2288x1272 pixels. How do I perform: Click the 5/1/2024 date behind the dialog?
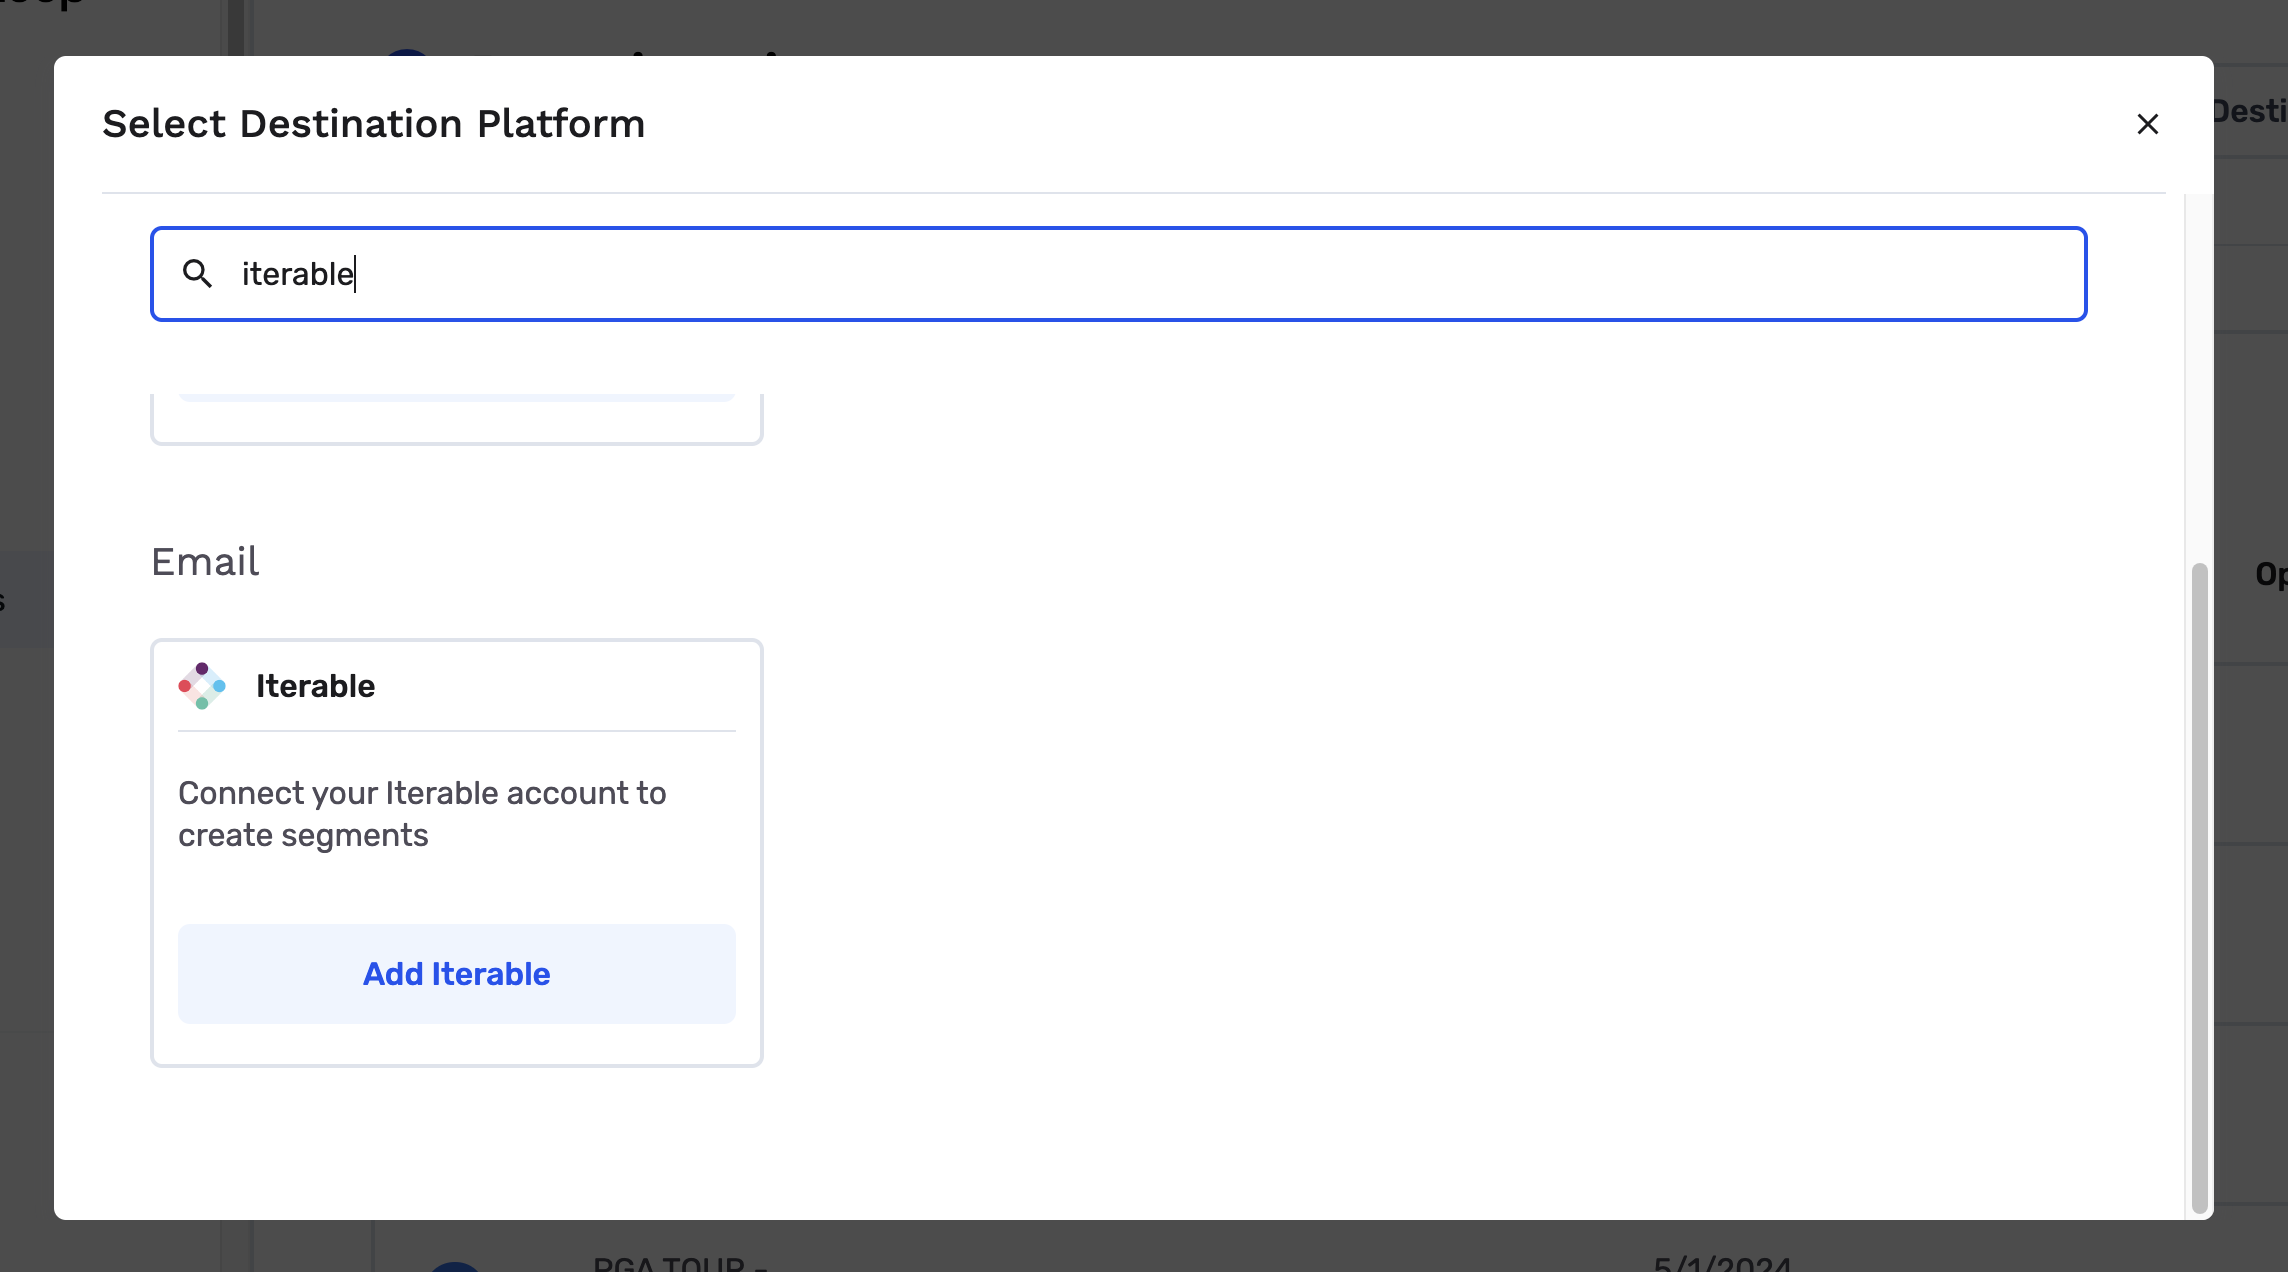pyautogui.click(x=1722, y=1262)
